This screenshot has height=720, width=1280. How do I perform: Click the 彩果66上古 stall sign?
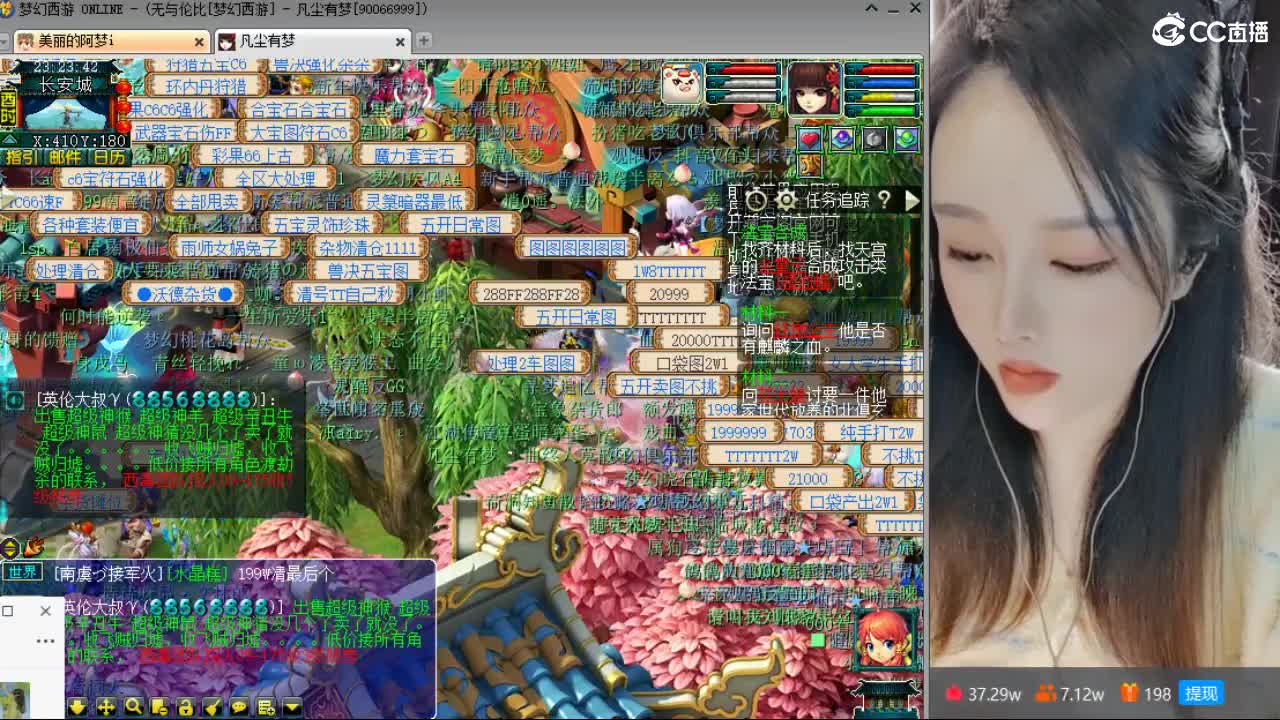coord(252,156)
